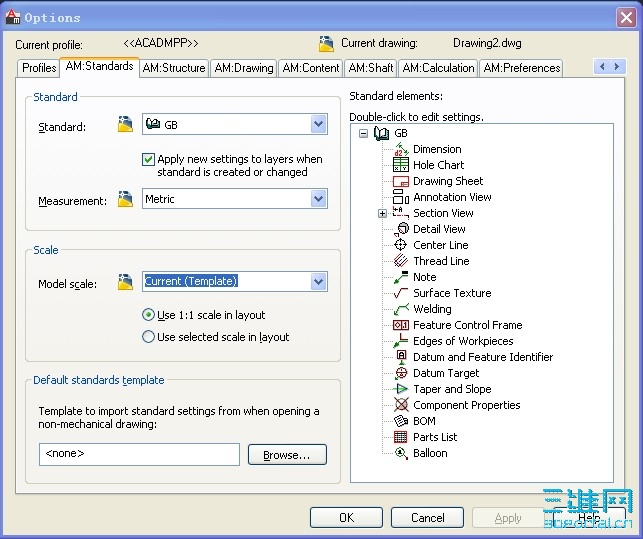
Task: Select the Hole Chart table icon
Action: pos(401,165)
